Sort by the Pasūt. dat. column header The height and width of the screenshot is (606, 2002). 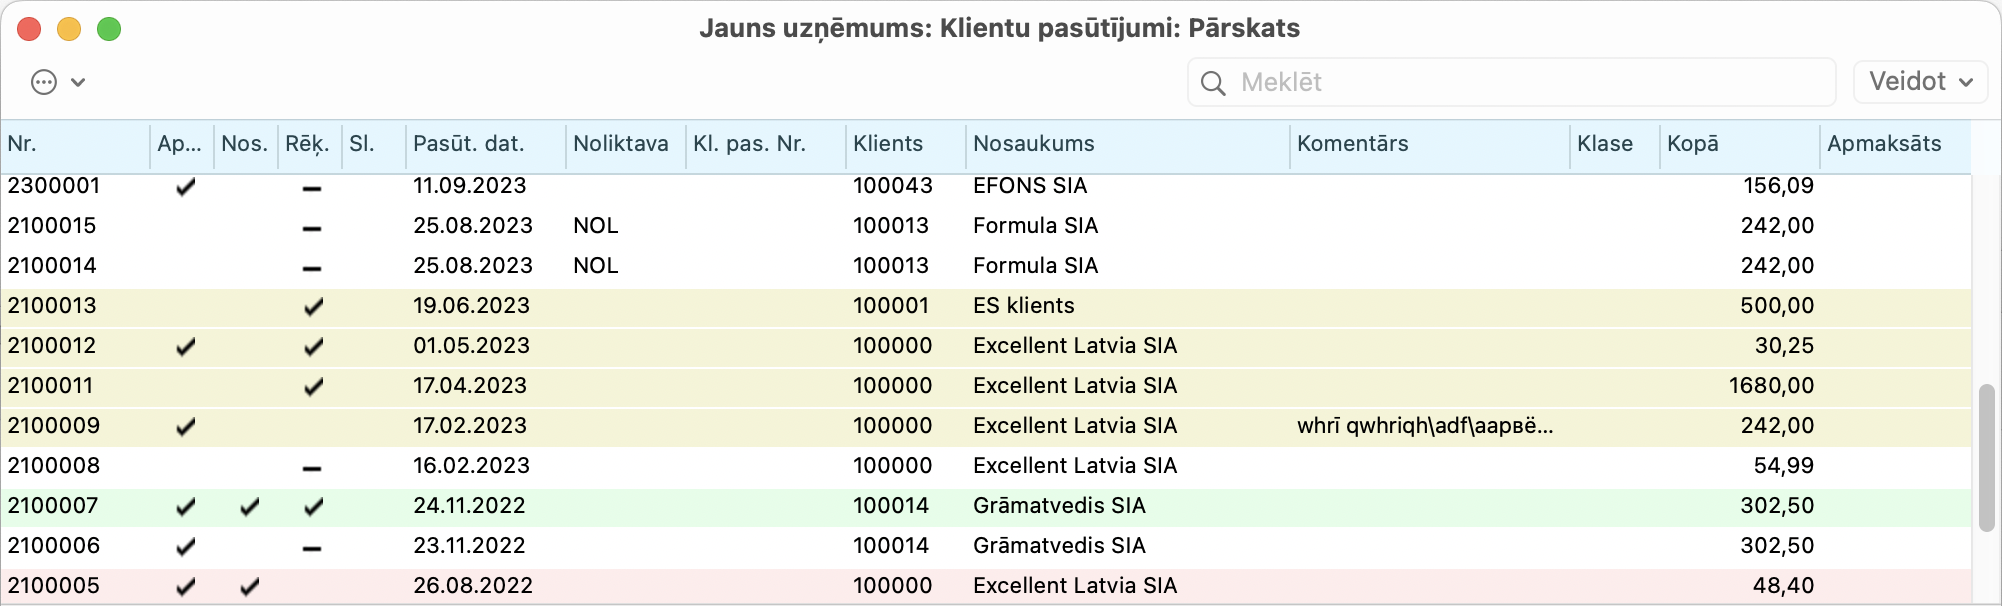468,144
